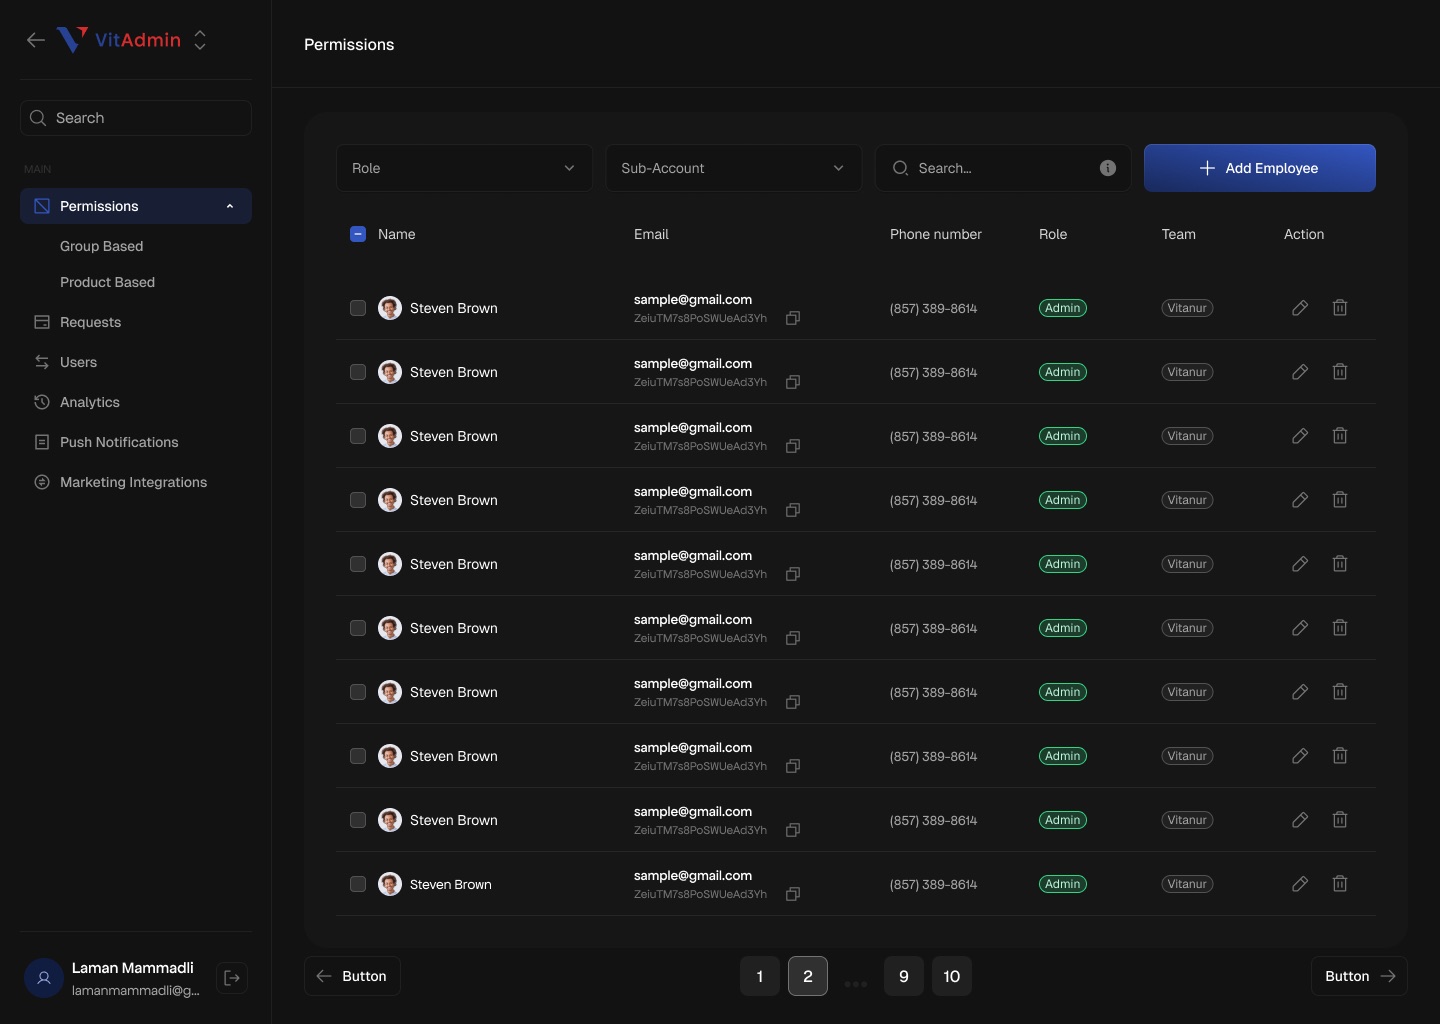Click the next page Button with right arrow
Image resolution: width=1440 pixels, height=1024 pixels.
(1359, 976)
